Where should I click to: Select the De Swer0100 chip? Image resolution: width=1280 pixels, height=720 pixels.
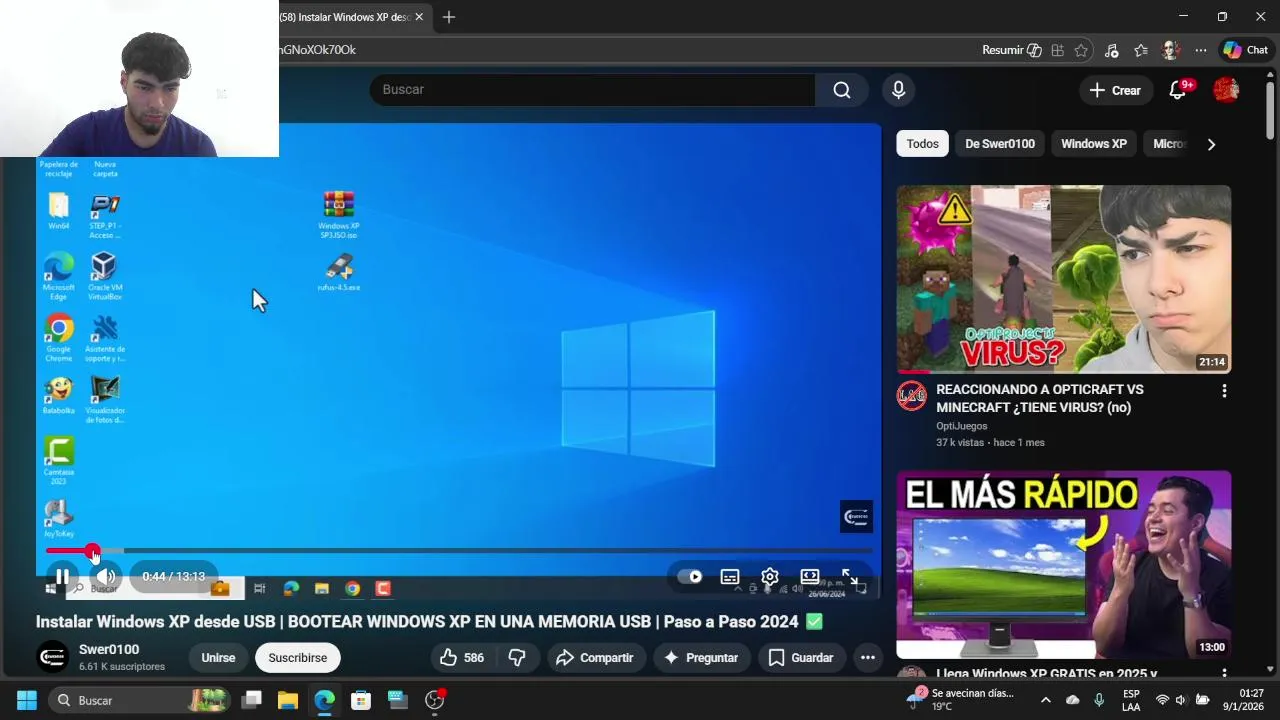tap(1000, 144)
